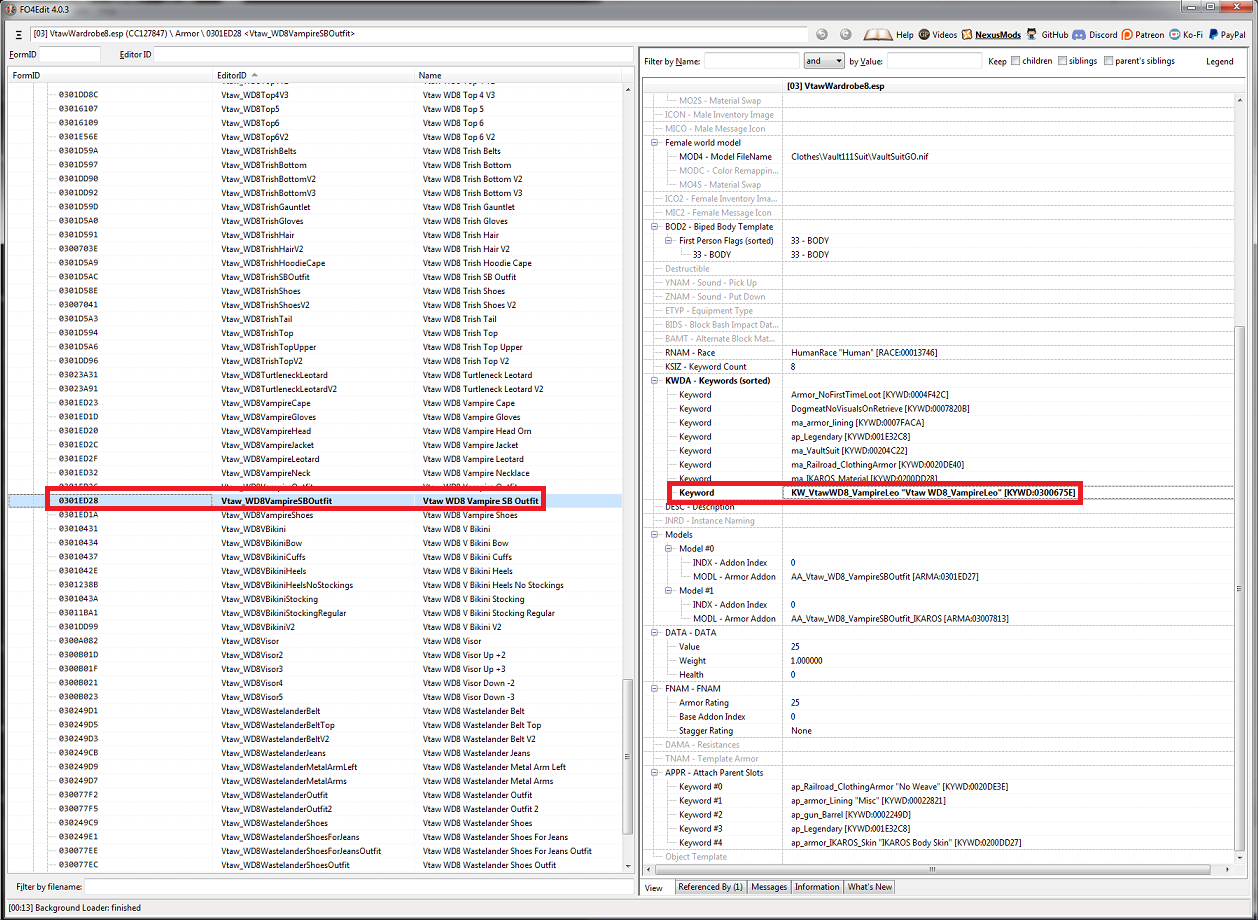The image size is (1258, 920).
Task: Collapse First Person Flags (sorted) node
Action: (671, 241)
